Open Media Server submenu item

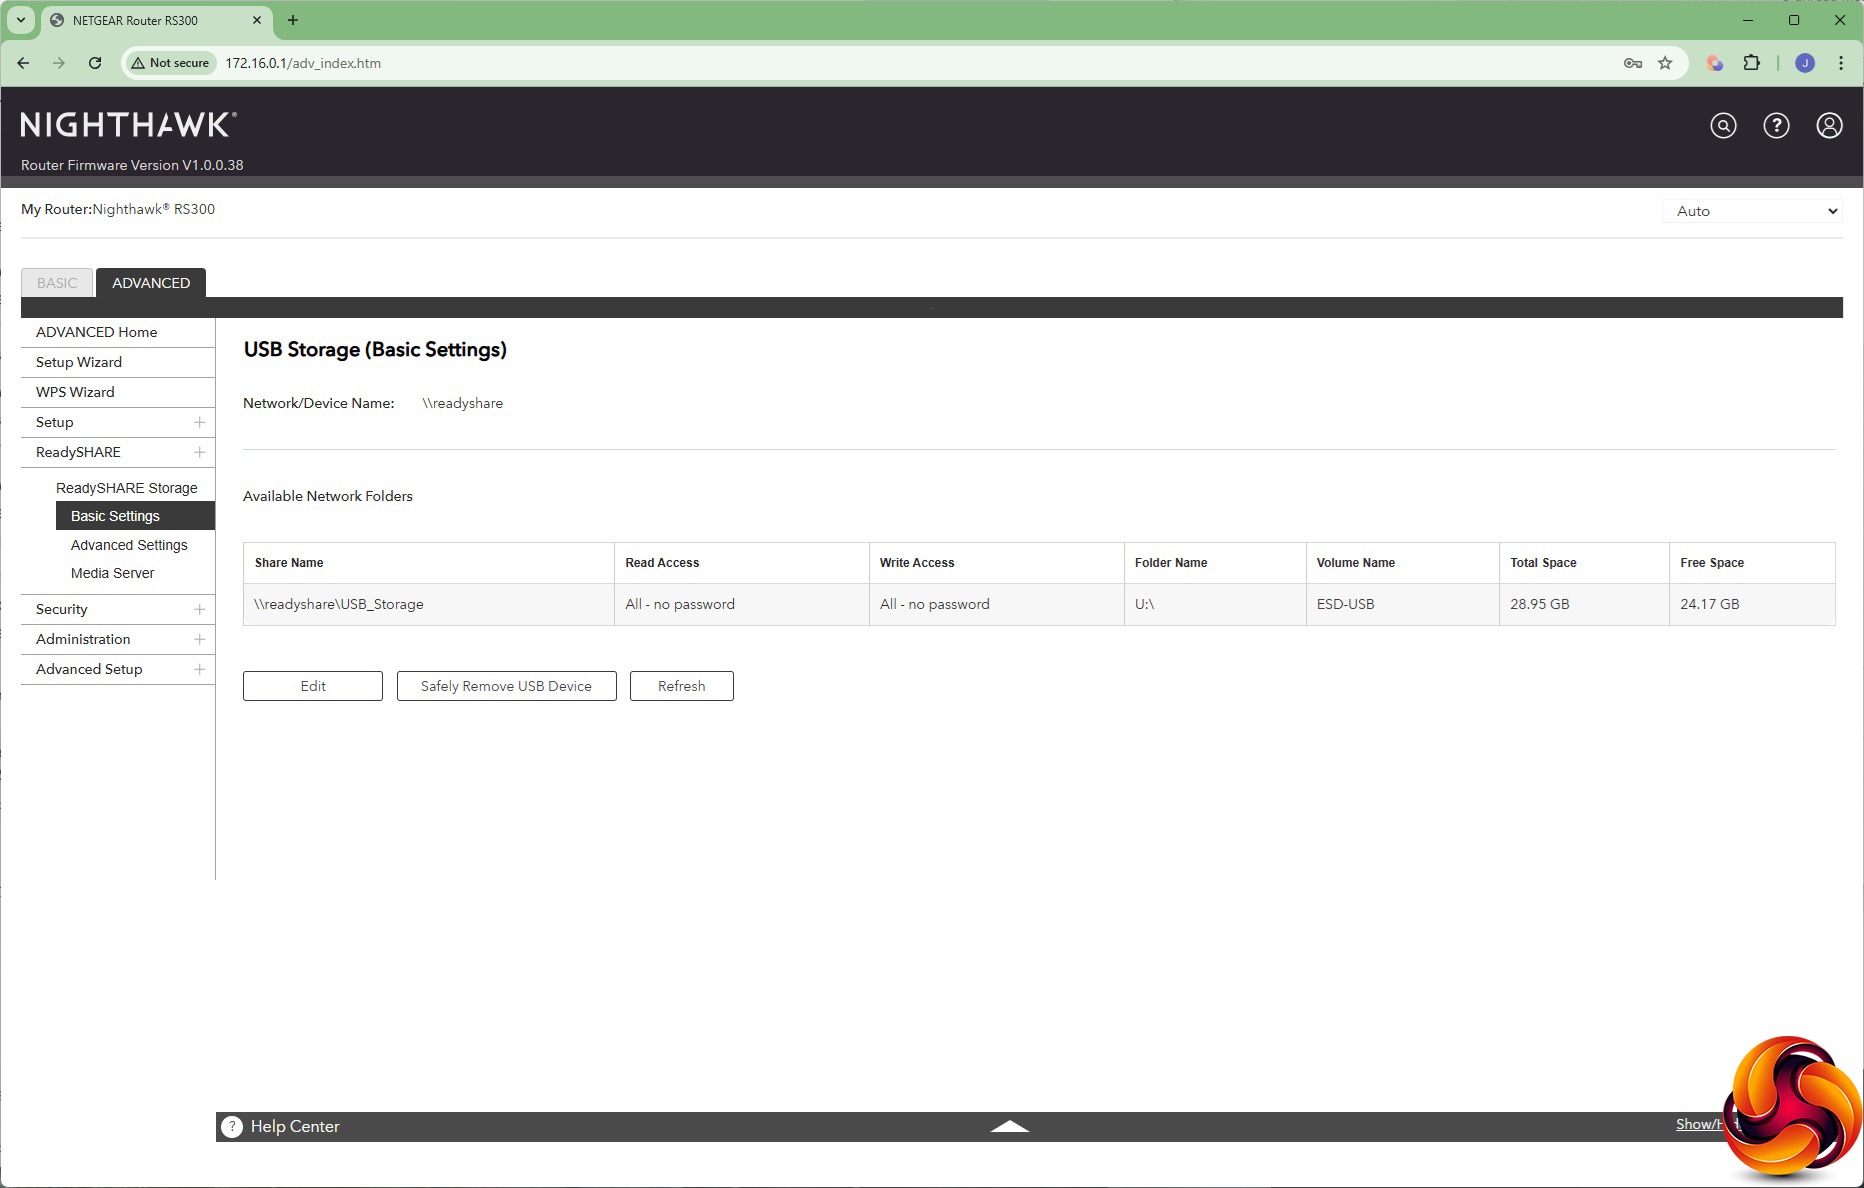click(x=112, y=573)
